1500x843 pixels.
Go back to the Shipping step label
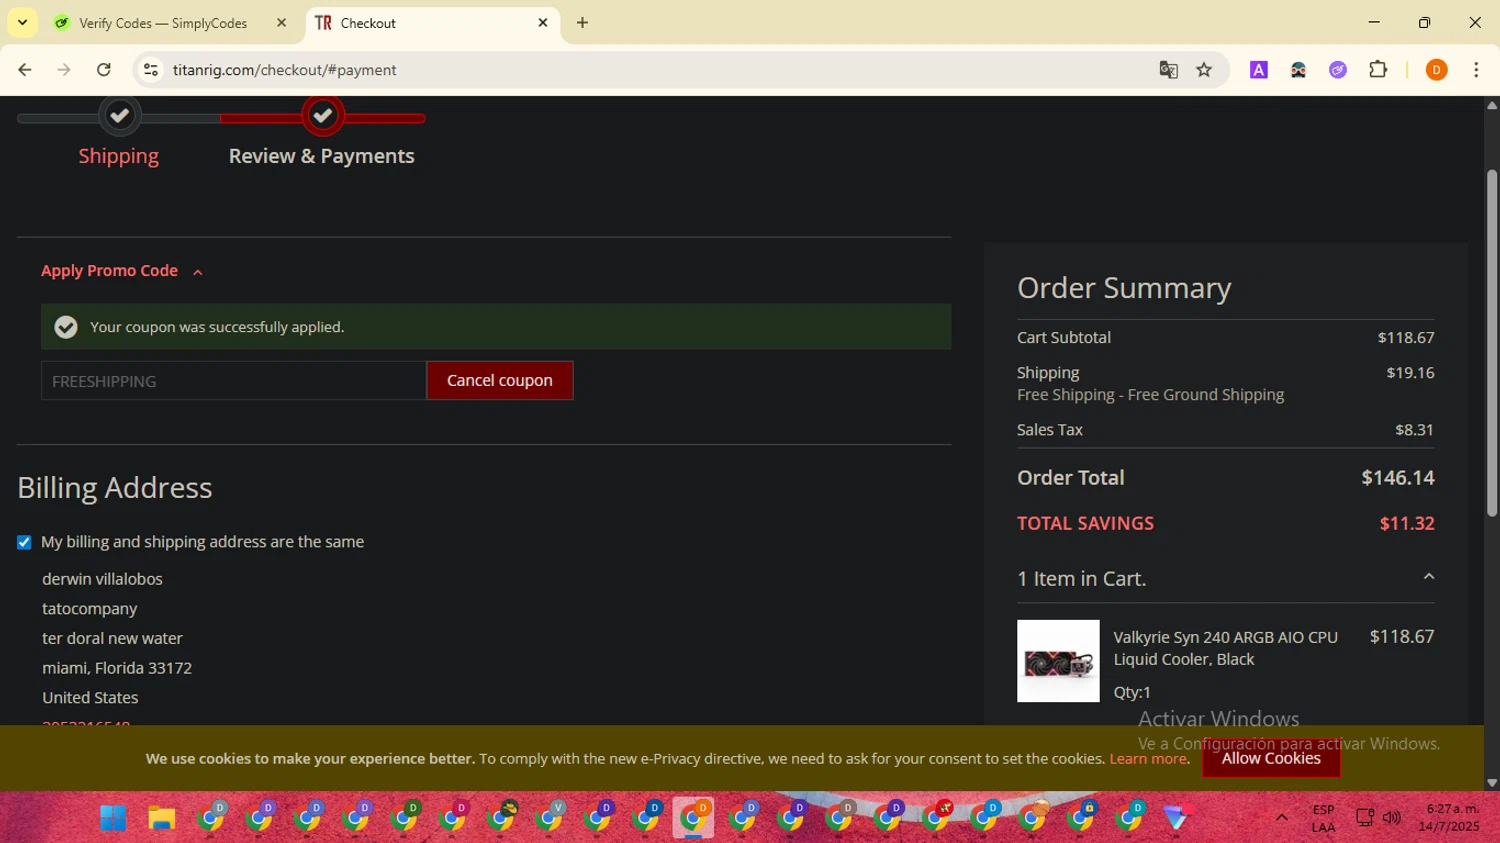pos(119,156)
